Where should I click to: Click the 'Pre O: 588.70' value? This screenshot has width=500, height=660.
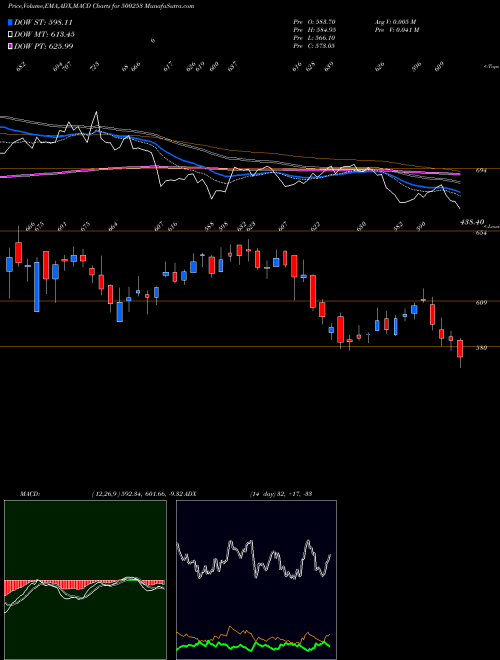pyautogui.click(x=314, y=22)
